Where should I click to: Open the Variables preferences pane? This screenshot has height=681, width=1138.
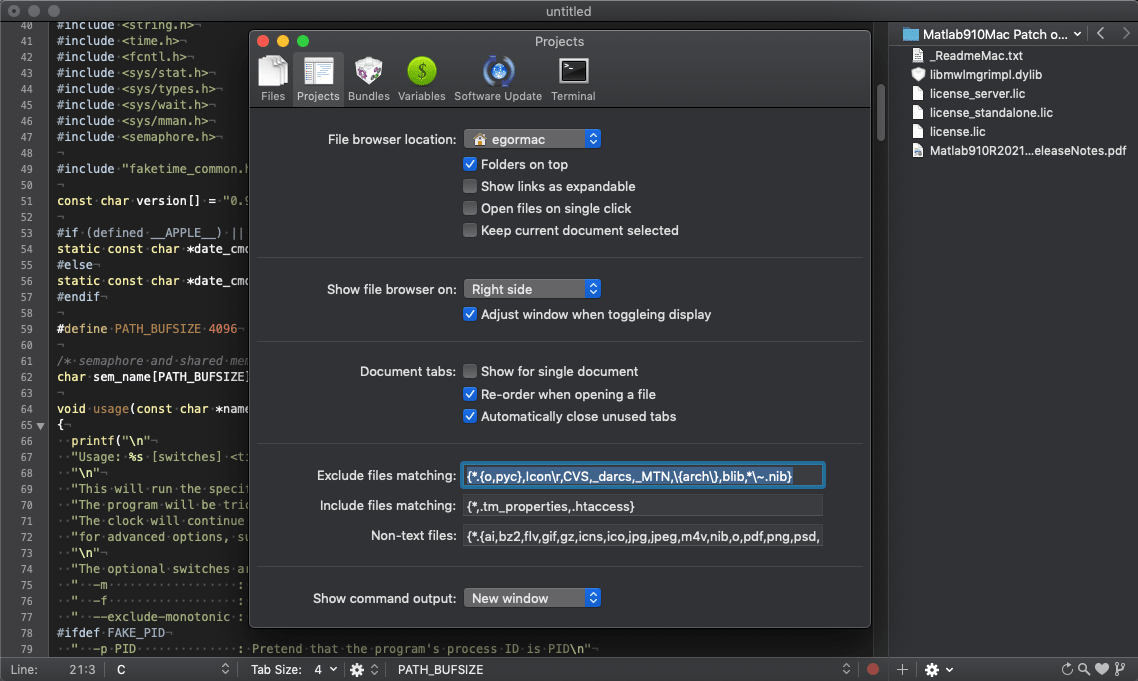click(422, 79)
